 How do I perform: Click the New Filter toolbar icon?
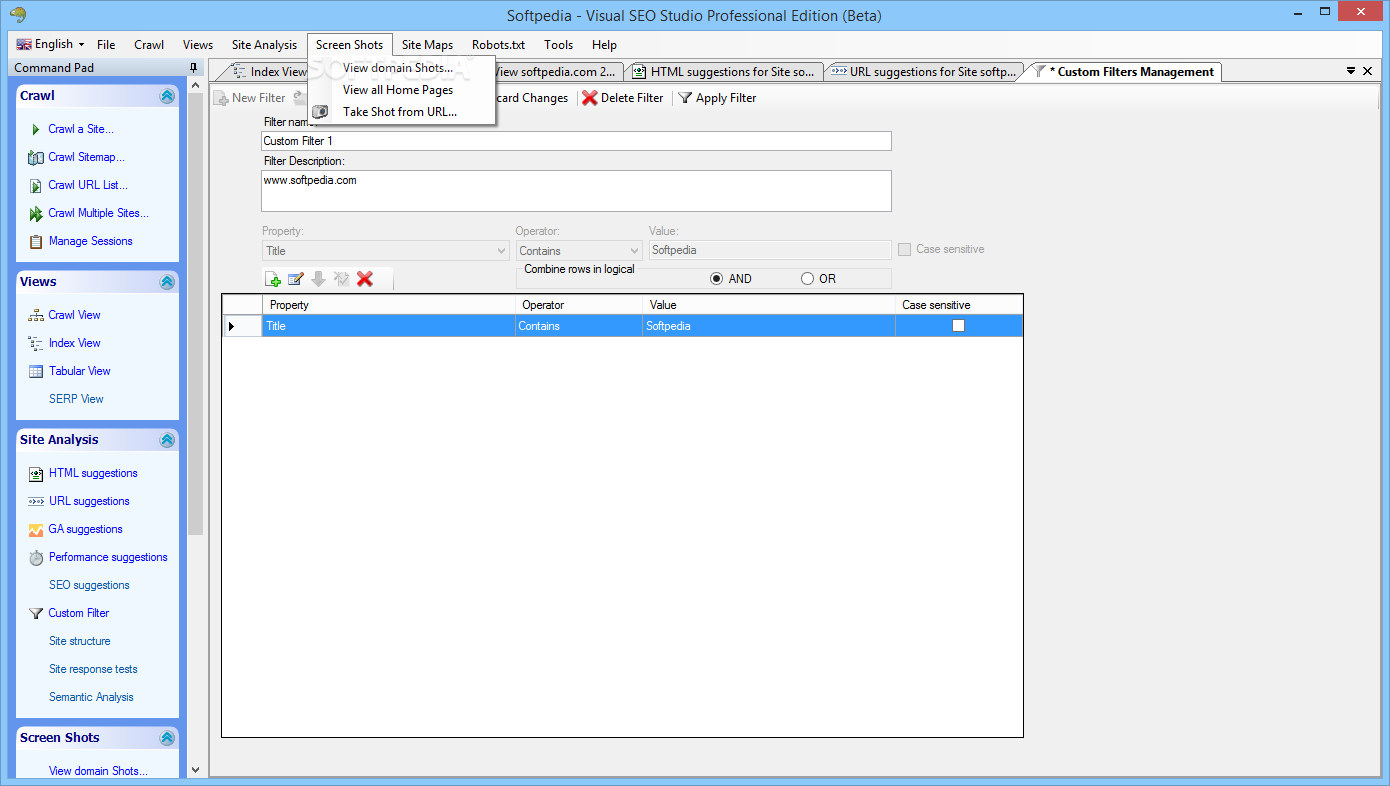coord(221,98)
